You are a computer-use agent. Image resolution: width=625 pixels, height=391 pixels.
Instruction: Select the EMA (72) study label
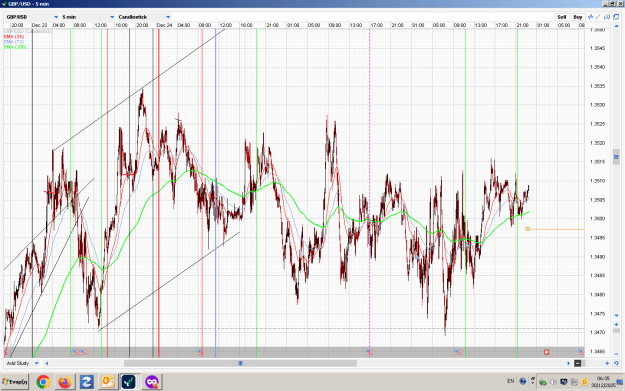(14, 42)
